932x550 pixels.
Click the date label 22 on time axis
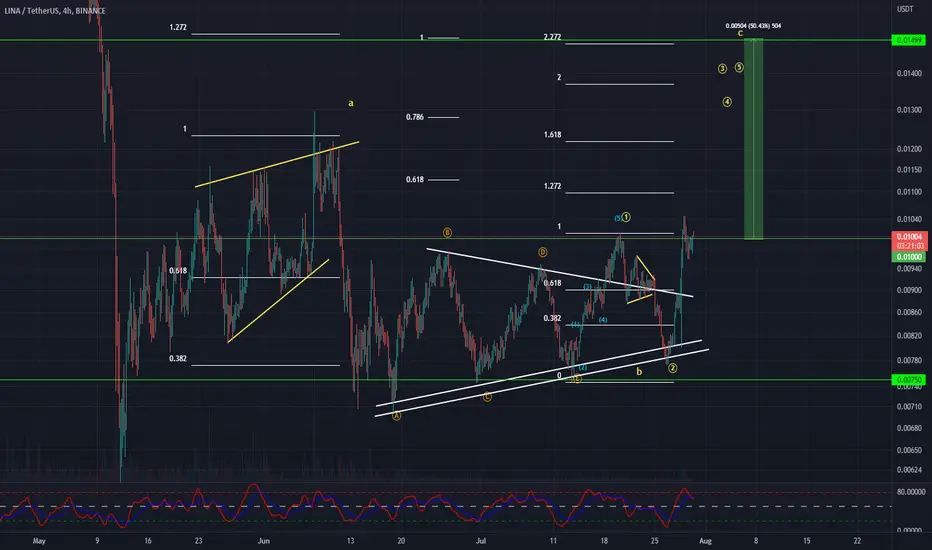point(857,541)
